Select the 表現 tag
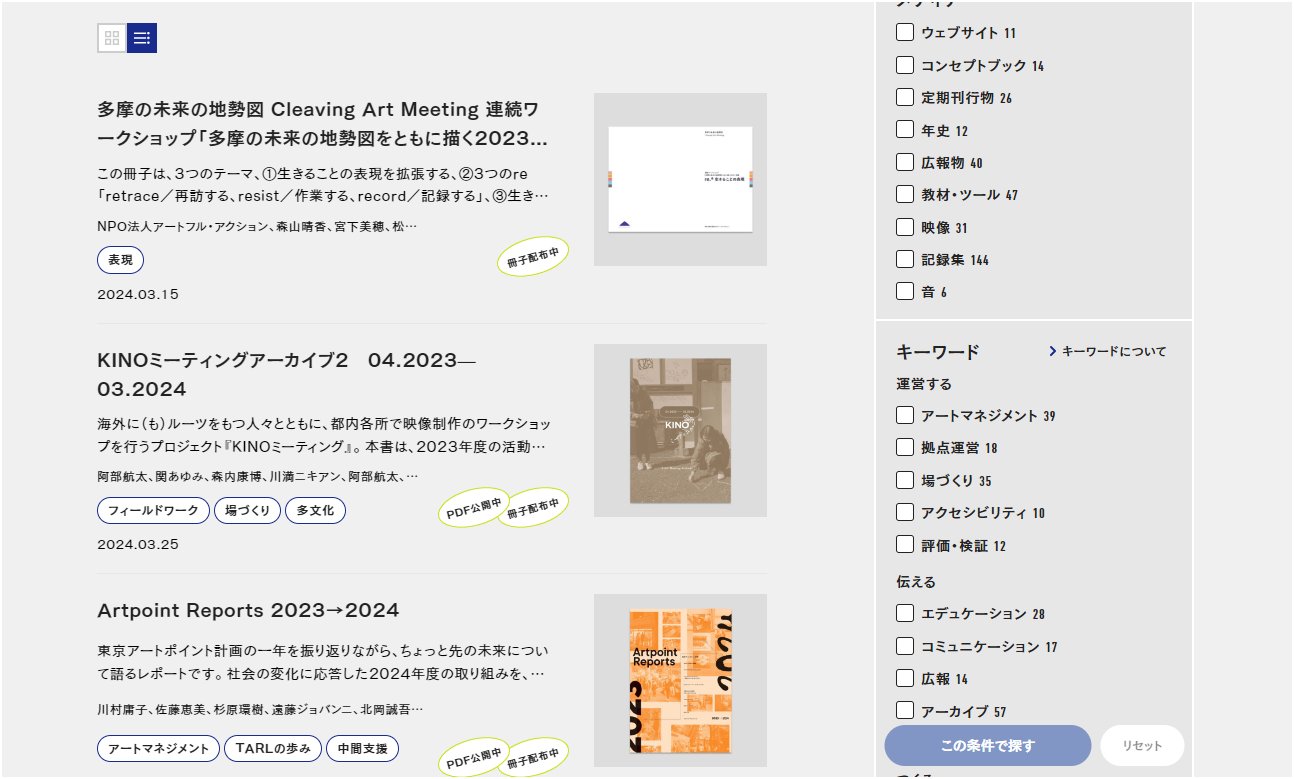Screen dimensions: 1294x779 [120, 260]
